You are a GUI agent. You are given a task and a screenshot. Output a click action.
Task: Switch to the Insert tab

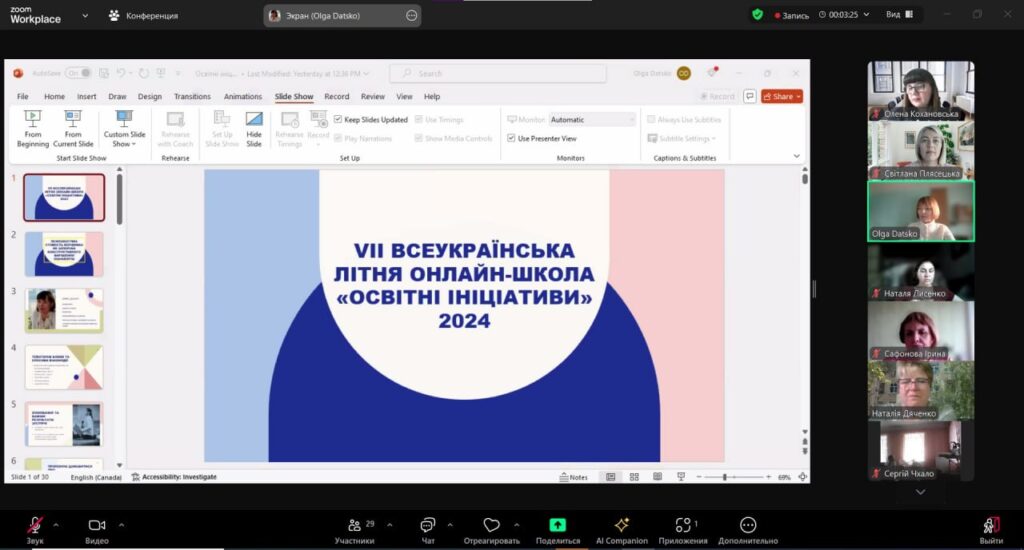(86, 96)
